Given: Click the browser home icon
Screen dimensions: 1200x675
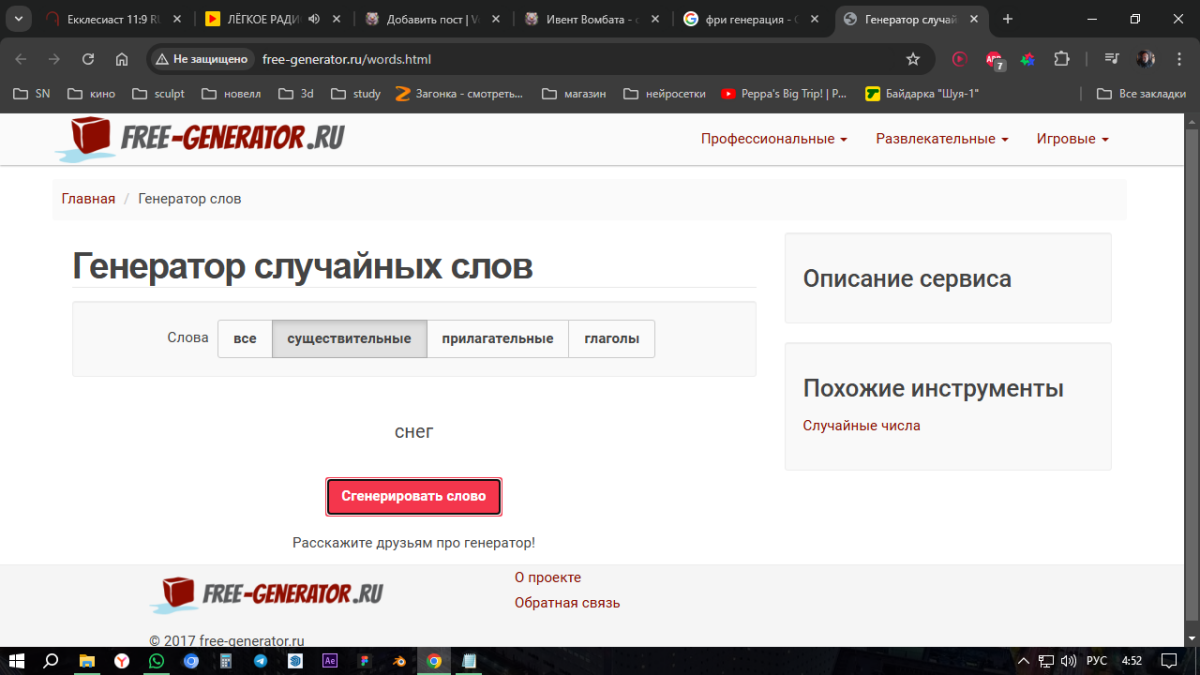Looking at the screenshot, I should point(122,59).
